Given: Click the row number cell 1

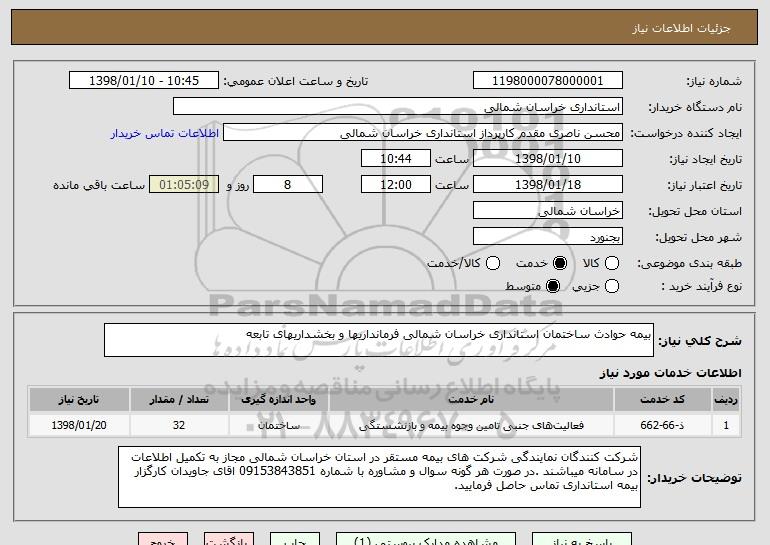Looking at the screenshot, I should coord(726,425).
